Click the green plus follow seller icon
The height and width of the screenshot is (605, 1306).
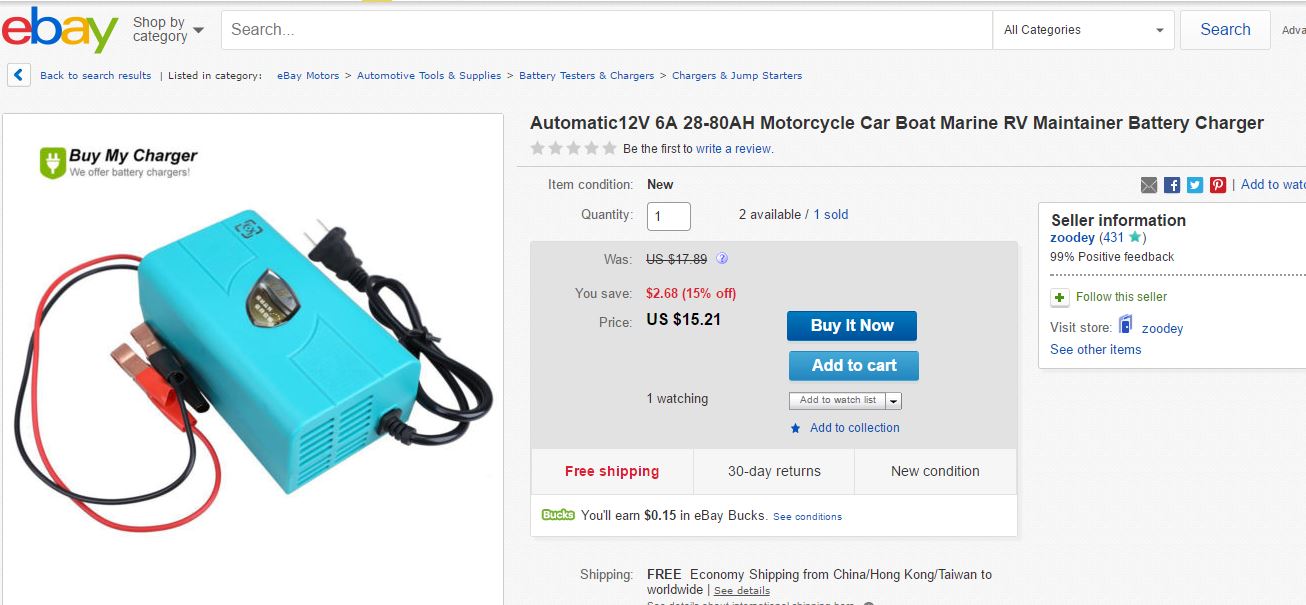(x=1060, y=297)
